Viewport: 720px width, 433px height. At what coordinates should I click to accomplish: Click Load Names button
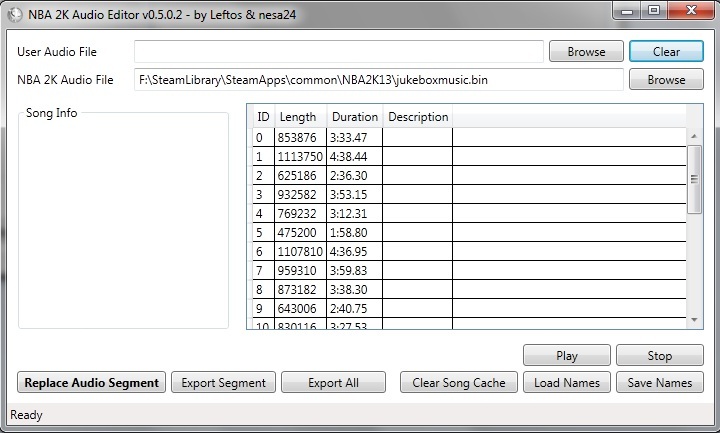[567, 382]
